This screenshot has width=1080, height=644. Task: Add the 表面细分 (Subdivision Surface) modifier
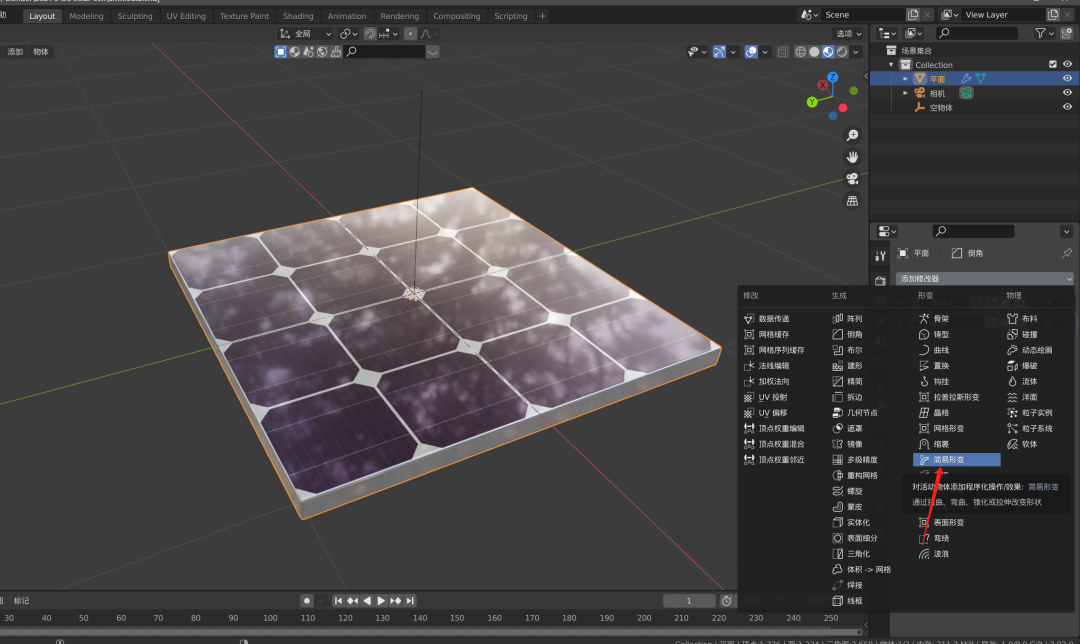(x=855, y=538)
